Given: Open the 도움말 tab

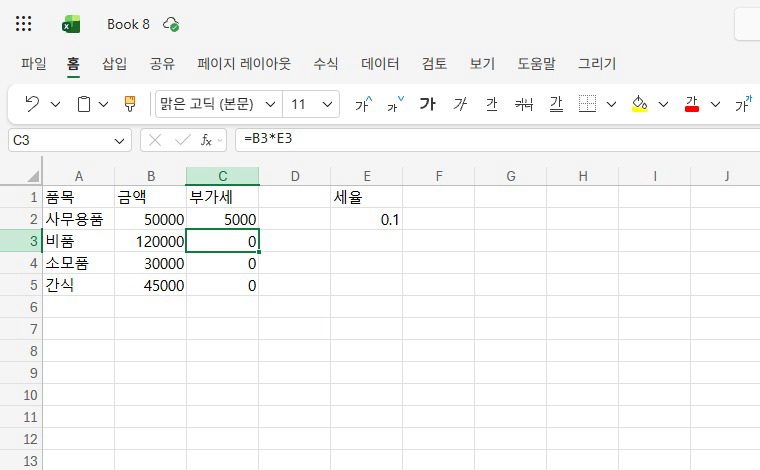Looking at the screenshot, I should pyautogui.click(x=536, y=63).
